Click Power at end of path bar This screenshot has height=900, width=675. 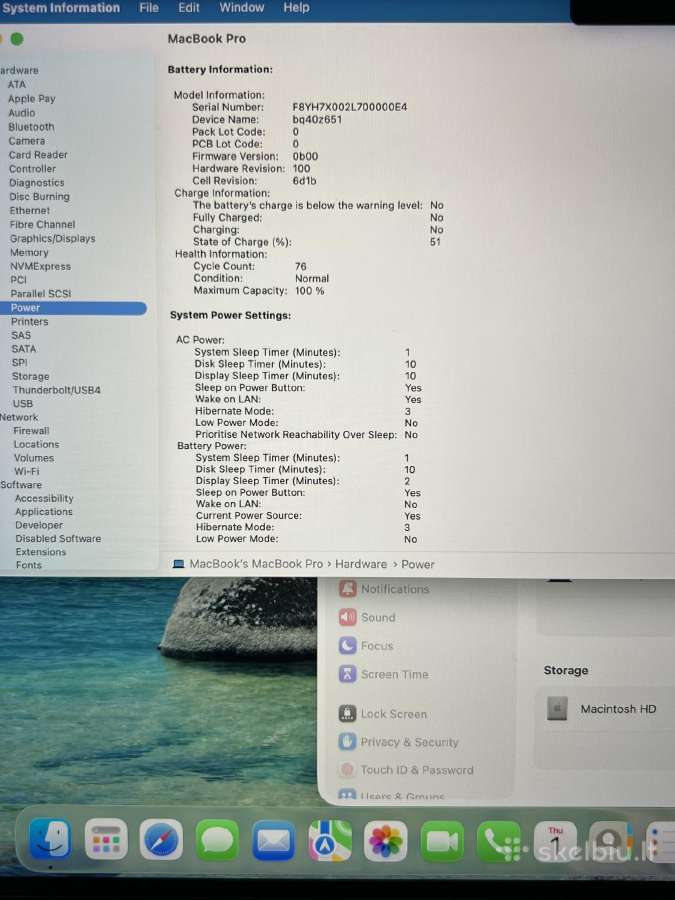pyautogui.click(x=418, y=564)
